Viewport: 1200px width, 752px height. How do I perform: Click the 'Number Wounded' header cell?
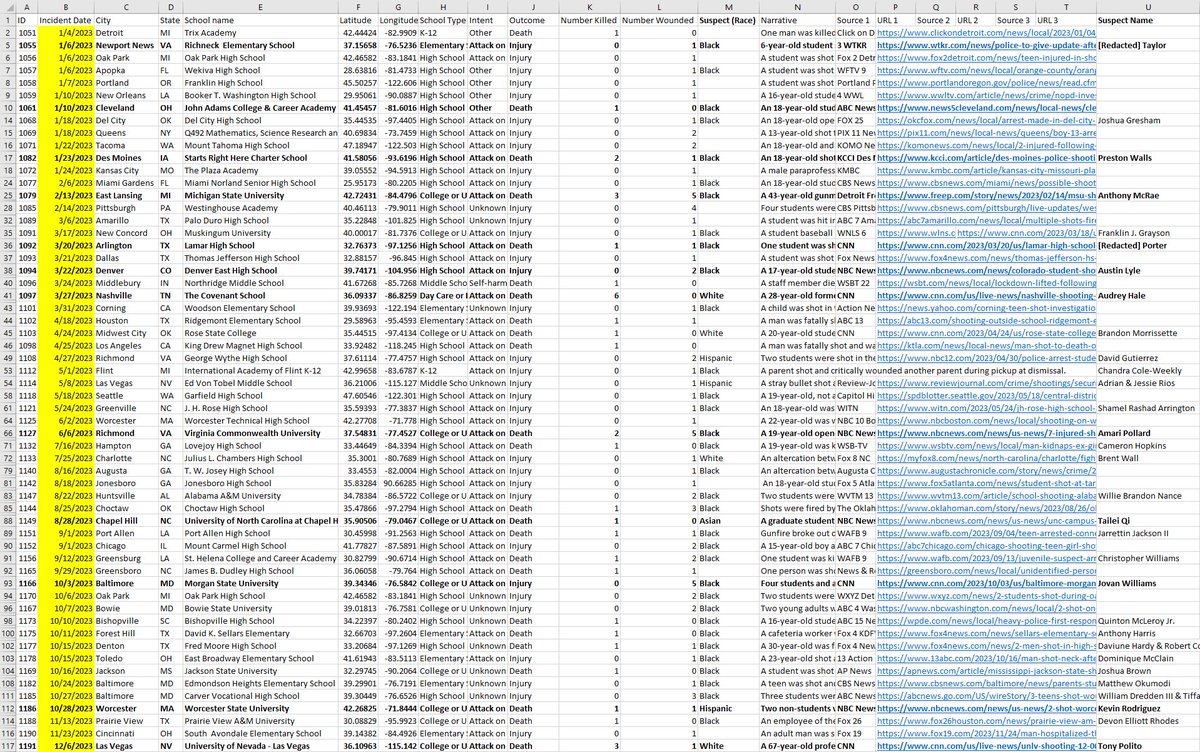point(659,20)
